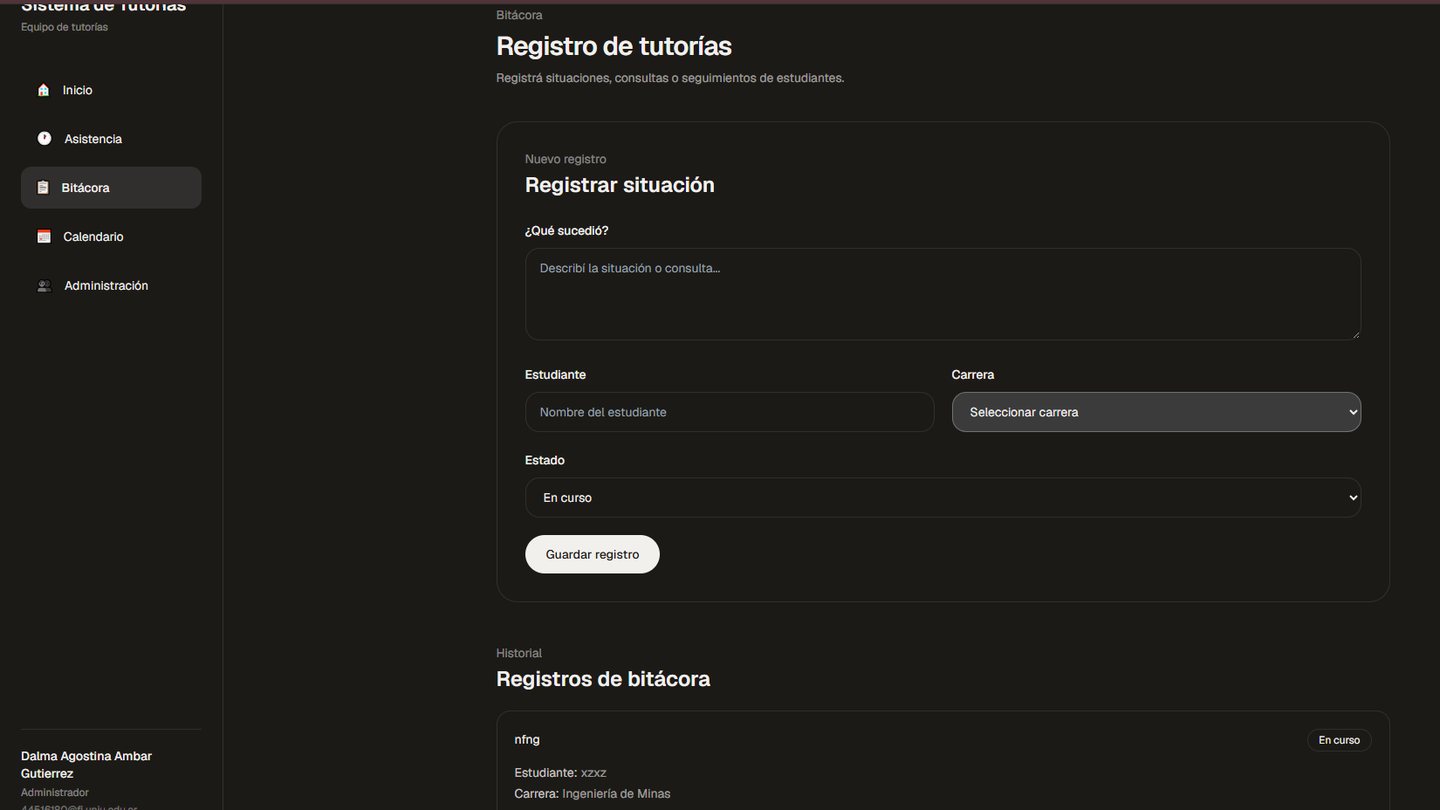Click the En curso badge on nfng record
The height and width of the screenshot is (810, 1440).
coord(1339,740)
